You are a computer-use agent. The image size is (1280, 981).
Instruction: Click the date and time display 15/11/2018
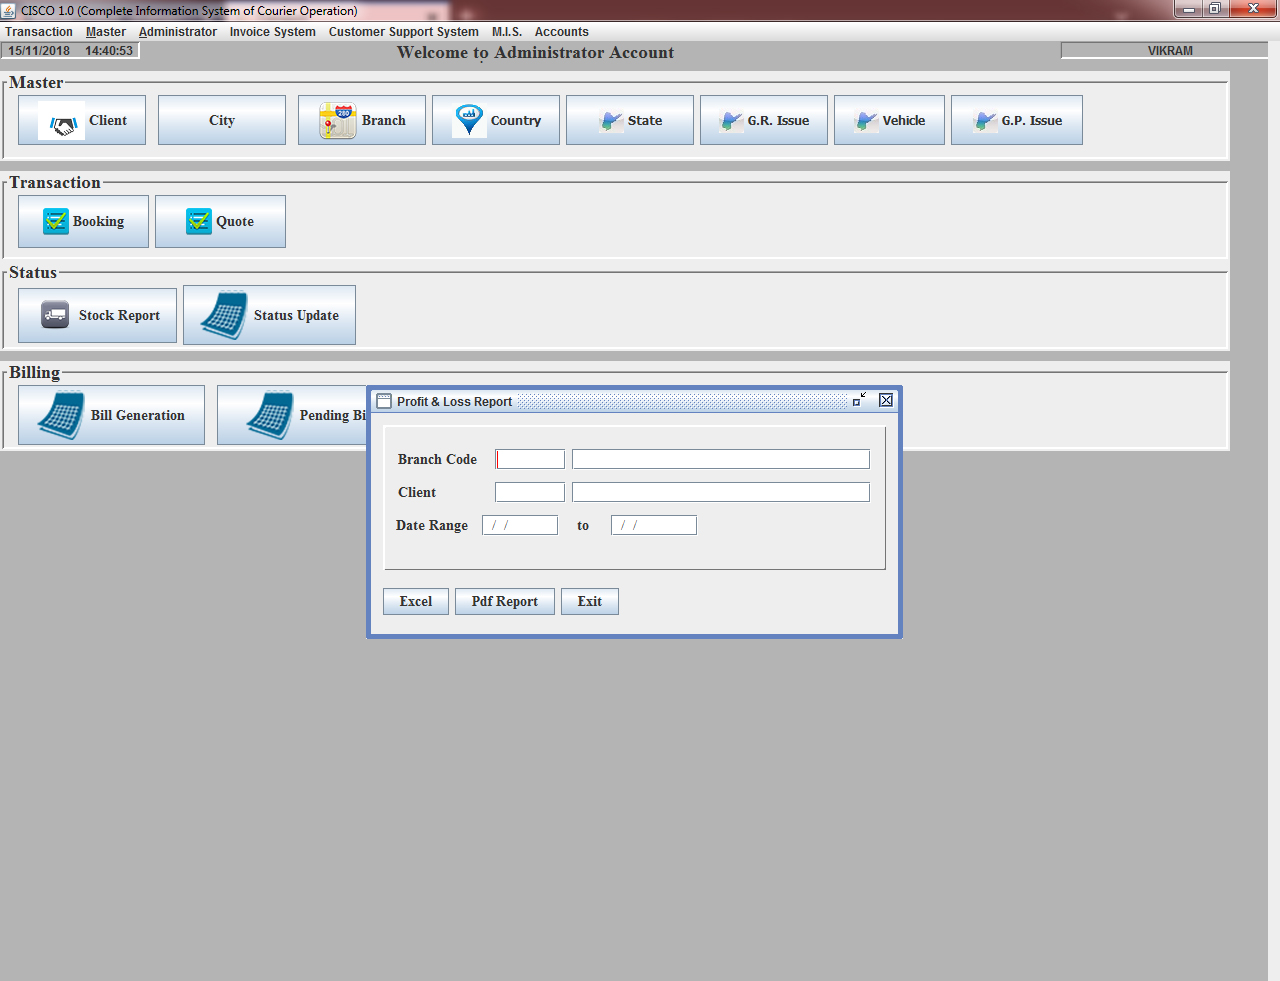tap(71, 51)
